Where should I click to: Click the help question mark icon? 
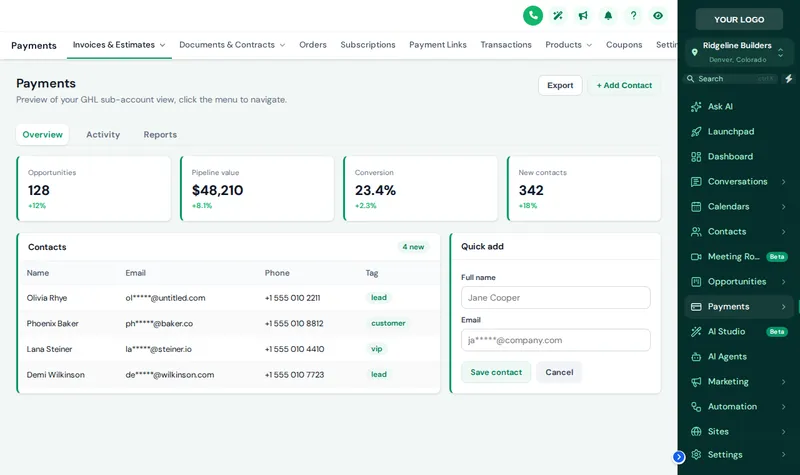click(x=633, y=16)
